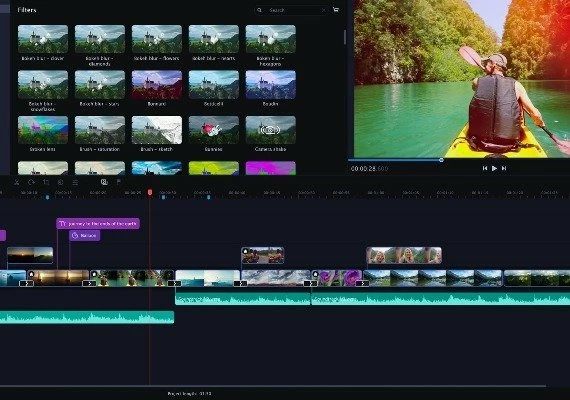Click the third blue marker on timeline ruler
The height and width of the screenshot is (400, 570).
[209, 197]
